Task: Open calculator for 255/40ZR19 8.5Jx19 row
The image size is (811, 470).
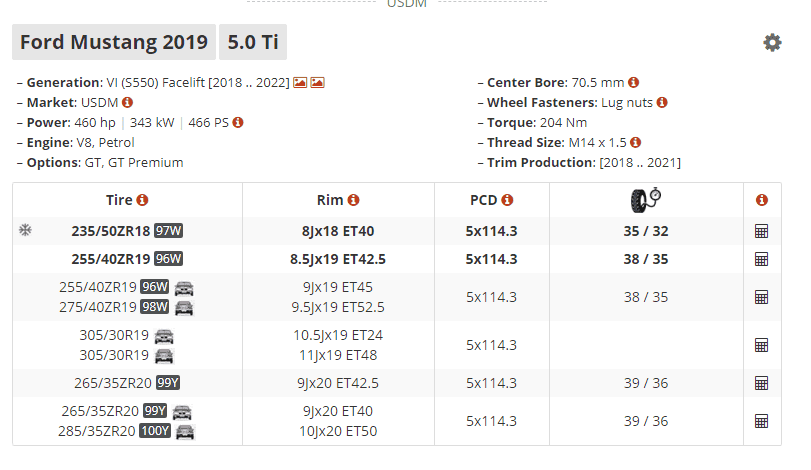Action: [761, 259]
